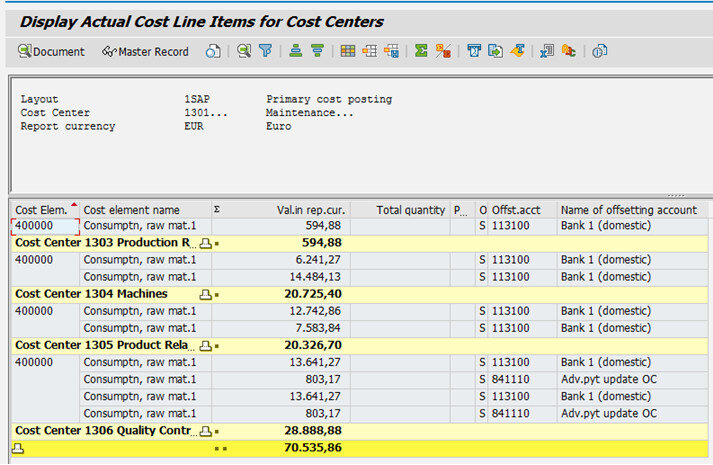The width and height of the screenshot is (713, 465).
Task: Click the Document button in toolbar
Action: pyautogui.click(x=52, y=51)
